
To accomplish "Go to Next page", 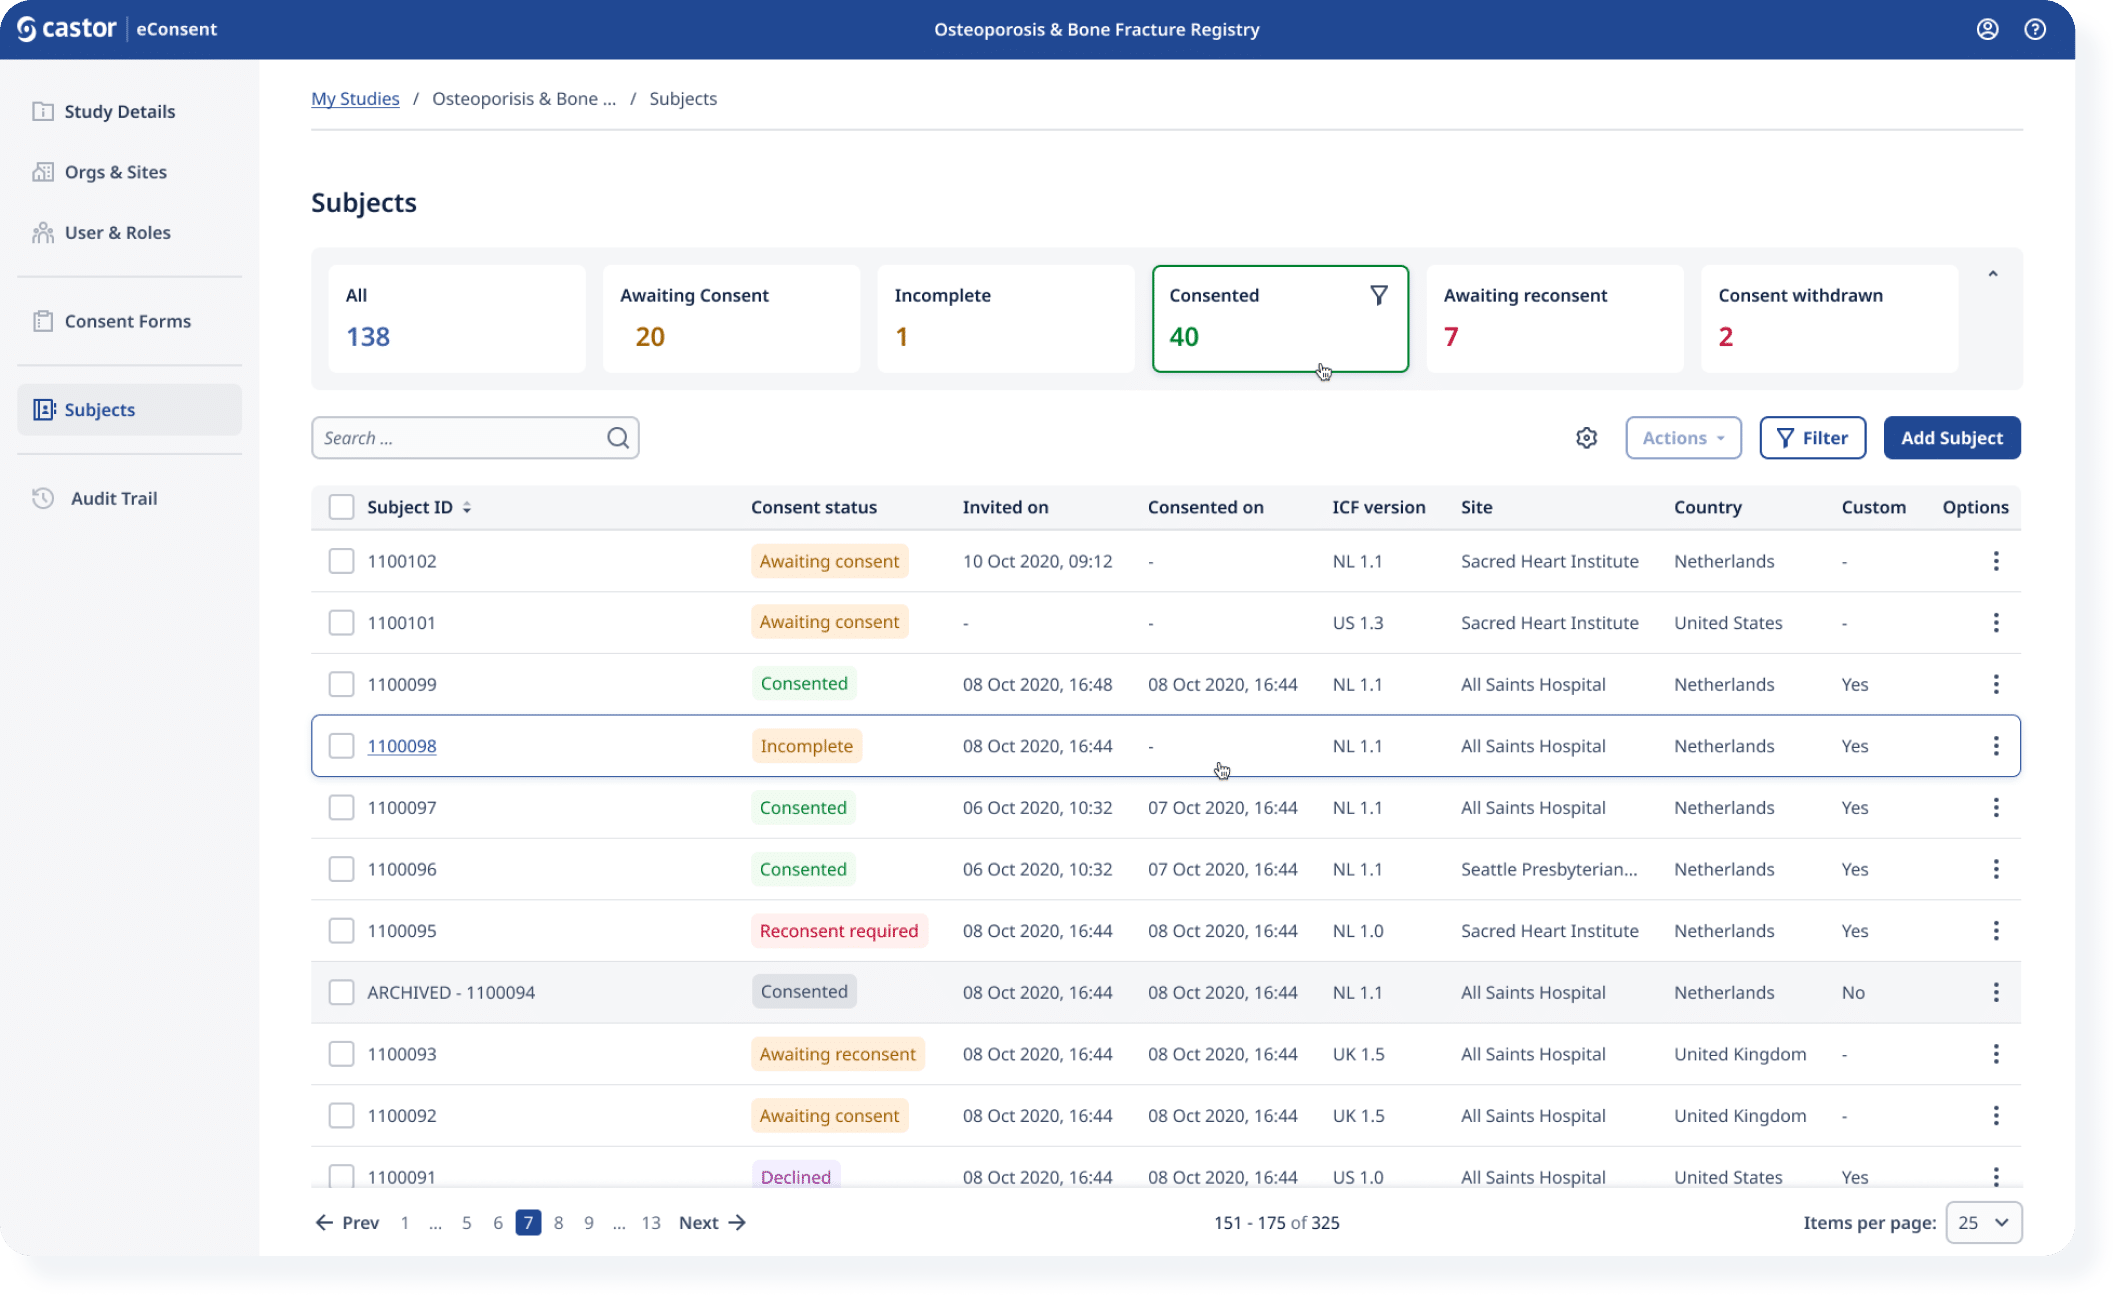I will point(712,1222).
